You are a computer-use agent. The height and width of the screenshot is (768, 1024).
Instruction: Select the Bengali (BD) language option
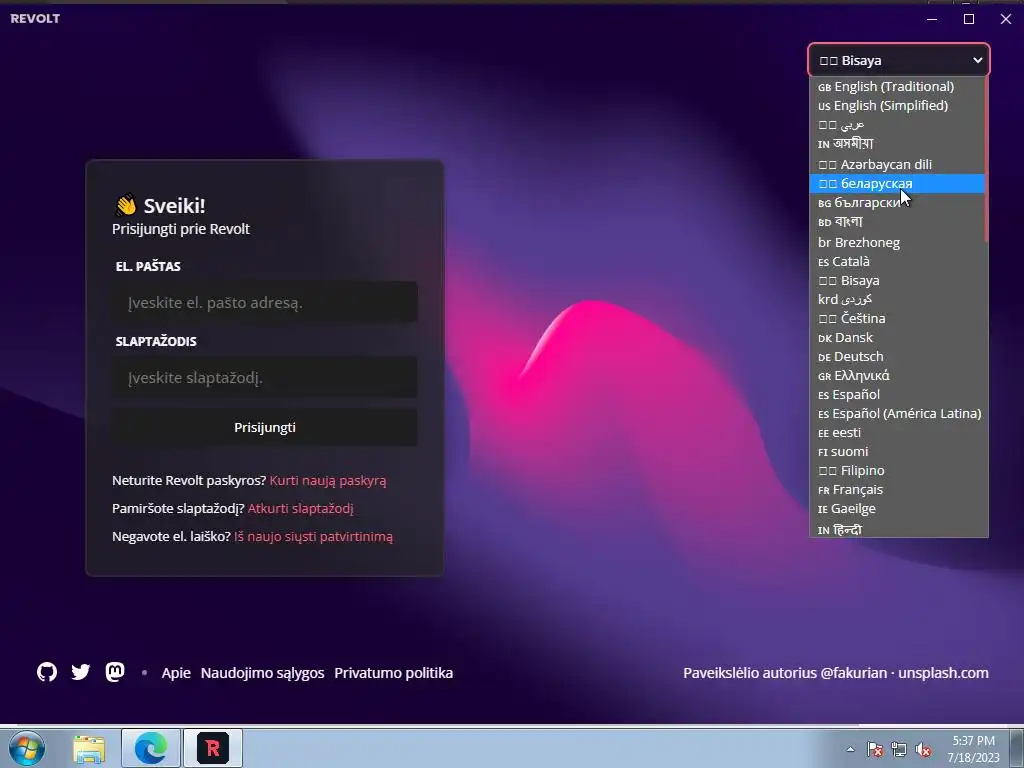pyautogui.click(x=897, y=222)
